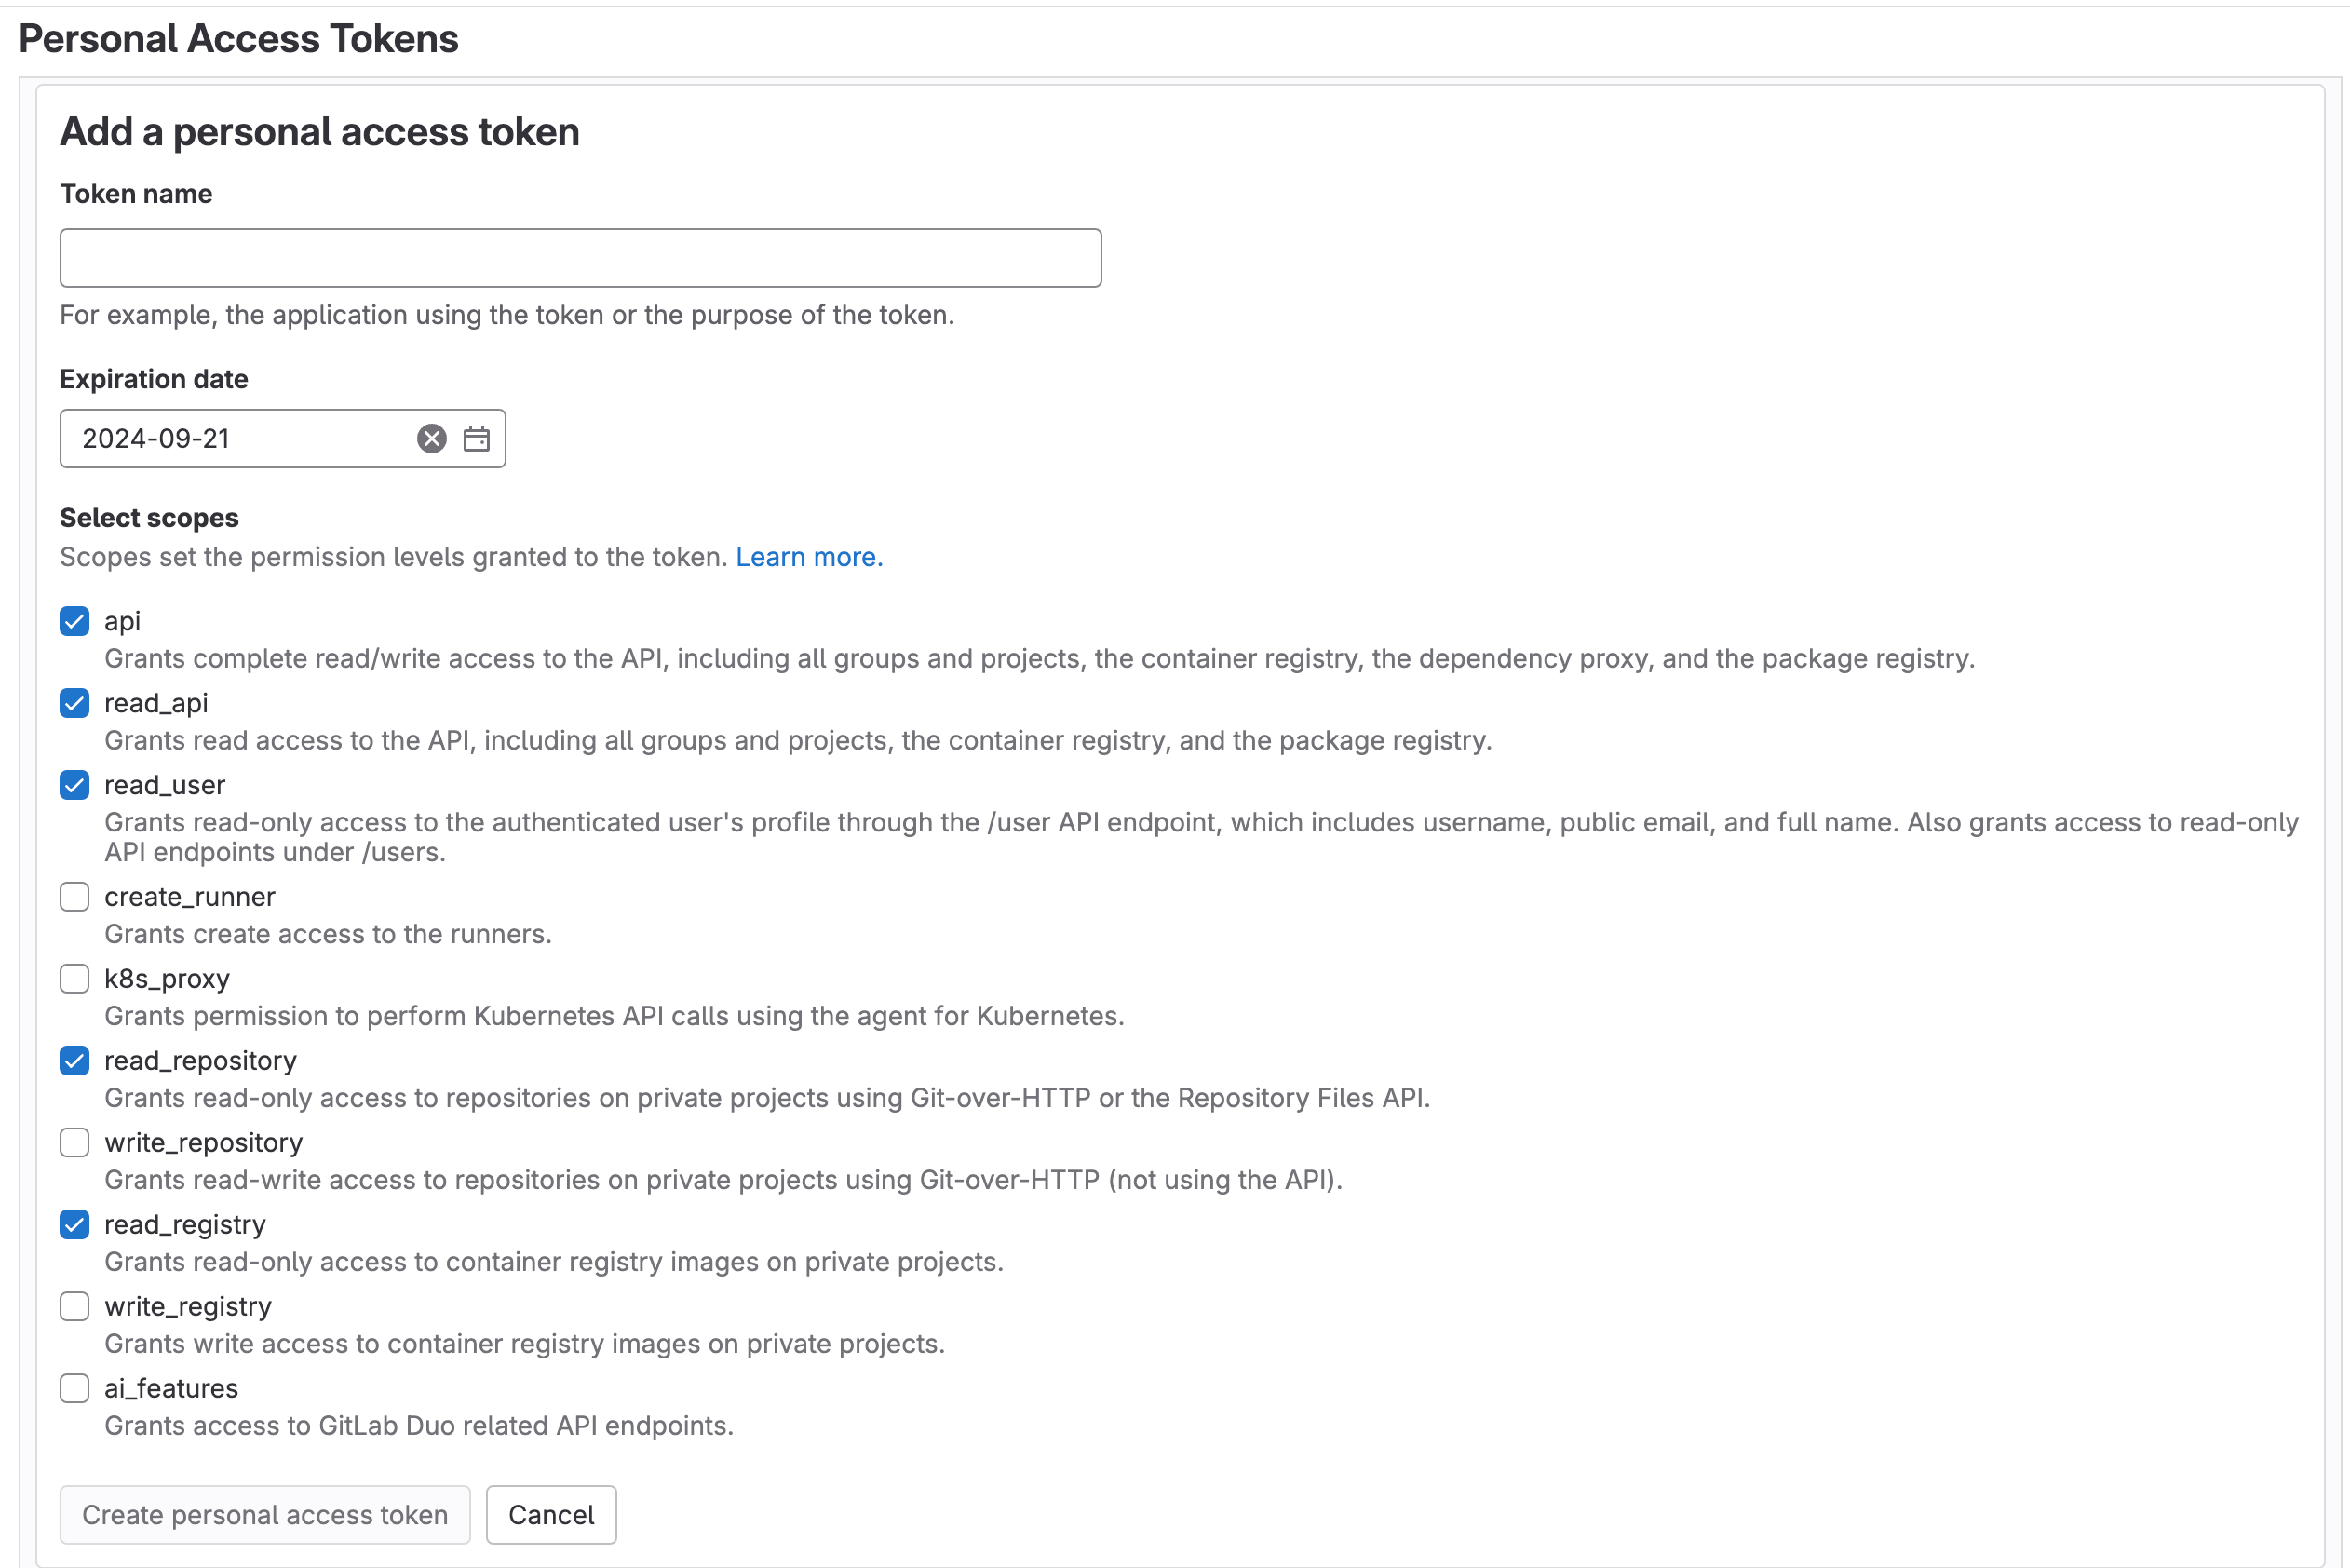Open the calendar date picker icon
Viewport: 2350px width, 1568px height.
pos(477,439)
